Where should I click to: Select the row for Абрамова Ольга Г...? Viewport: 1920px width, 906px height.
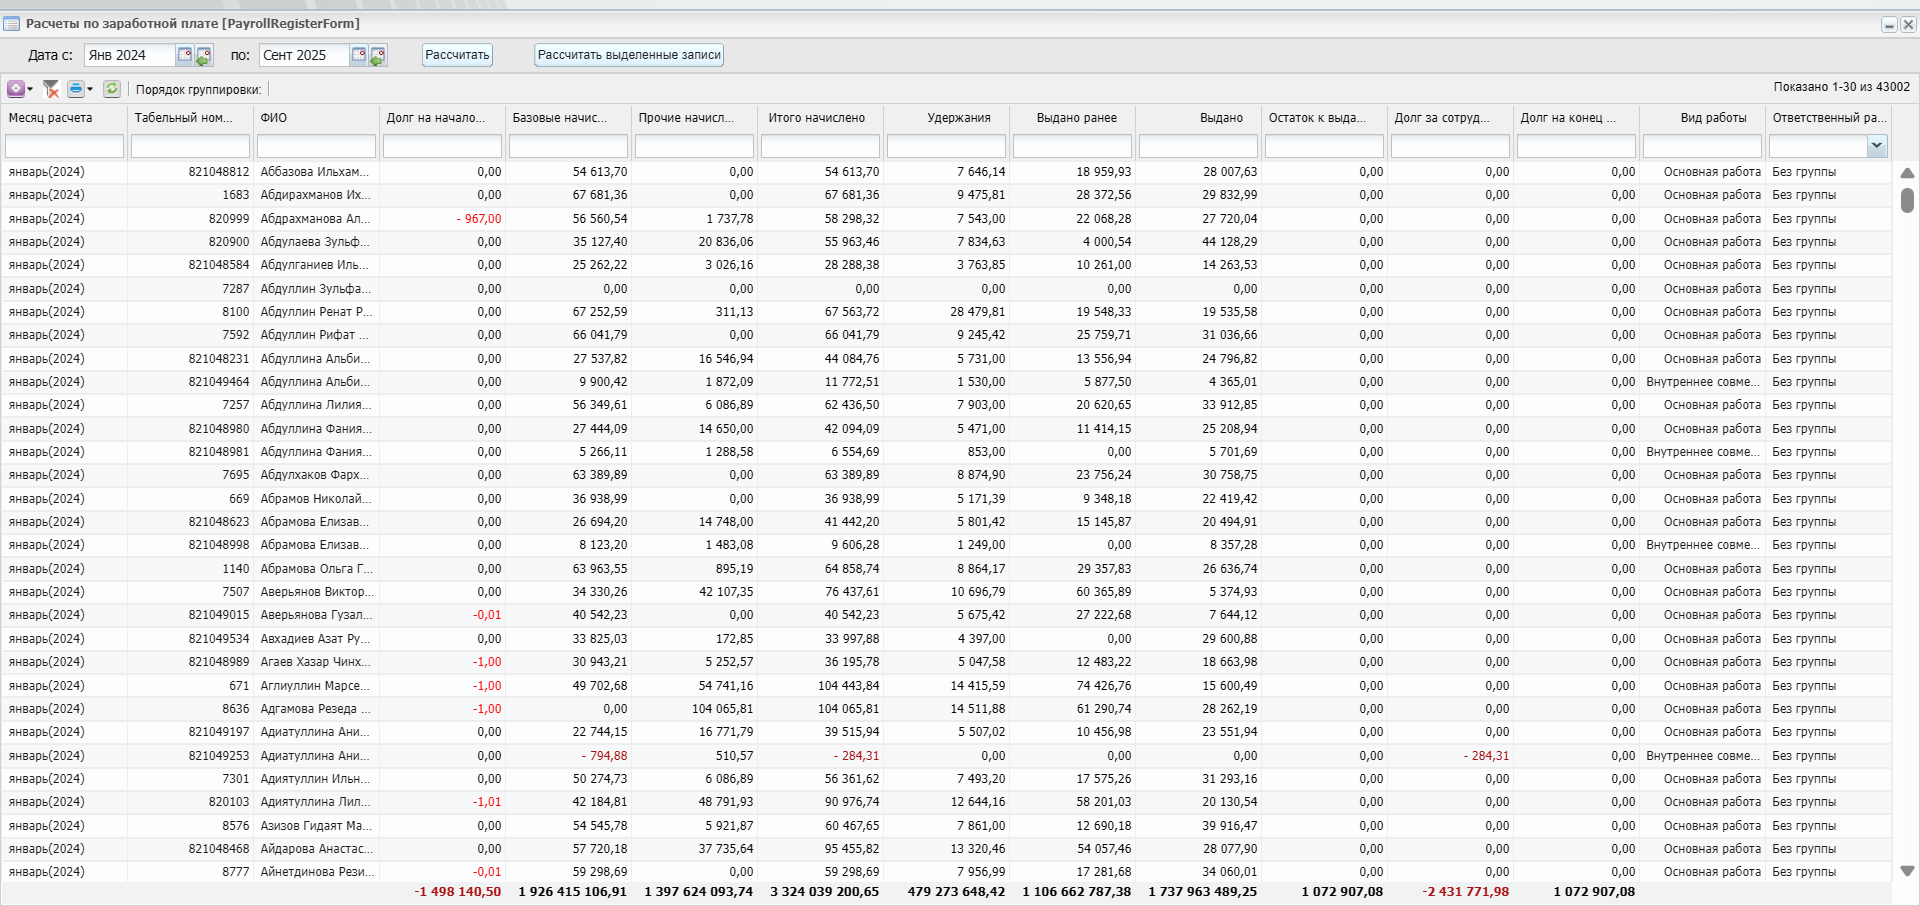(946, 569)
